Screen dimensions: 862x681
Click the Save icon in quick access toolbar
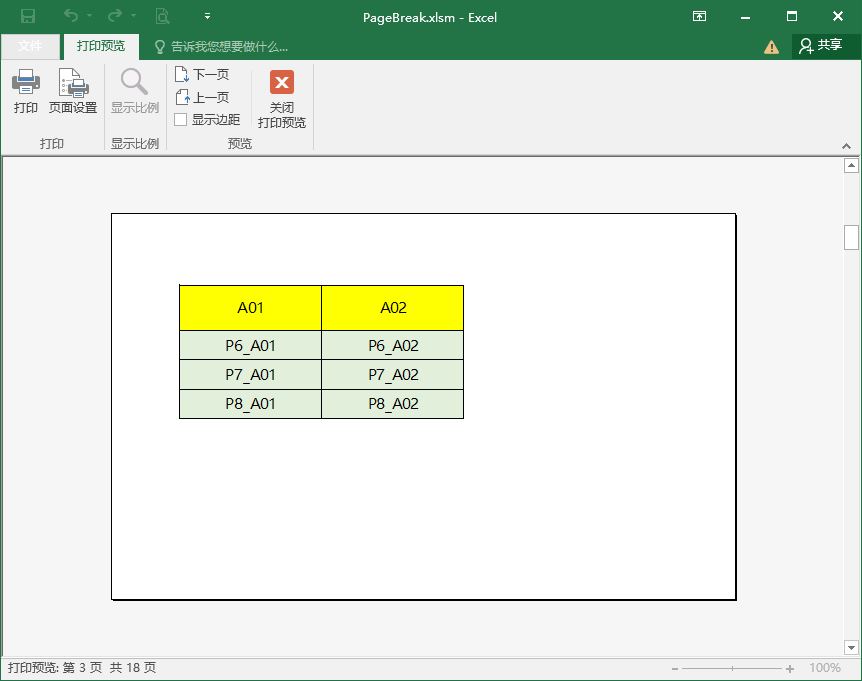click(28, 15)
